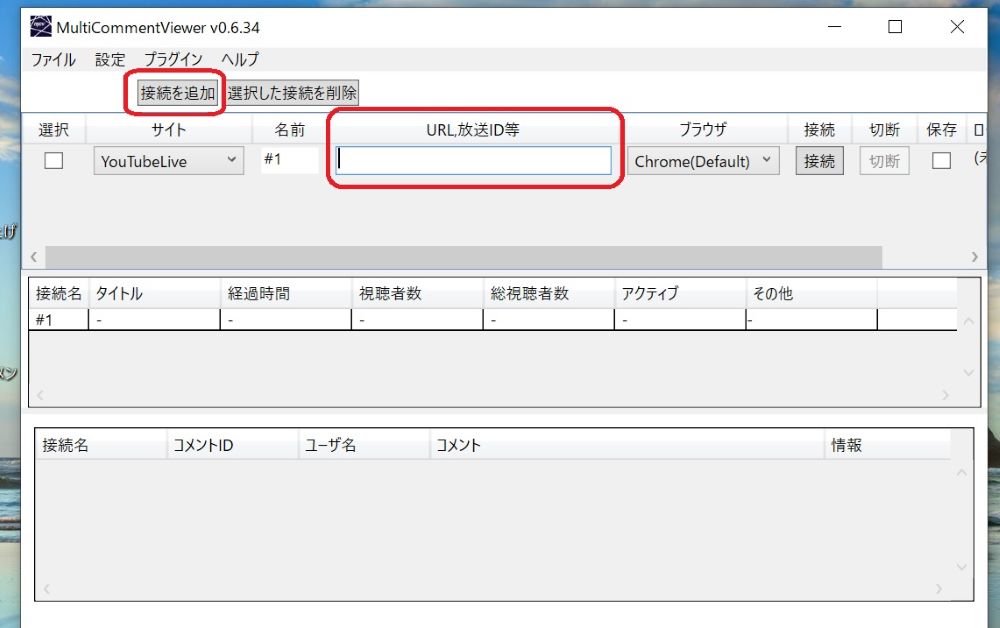Click the 接続名 header in comment list
This screenshot has height=628, width=1000.
[x=101, y=445]
